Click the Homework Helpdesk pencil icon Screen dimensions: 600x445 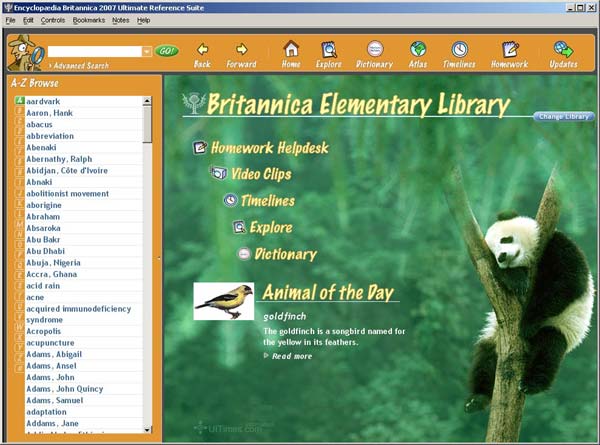[x=199, y=147]
